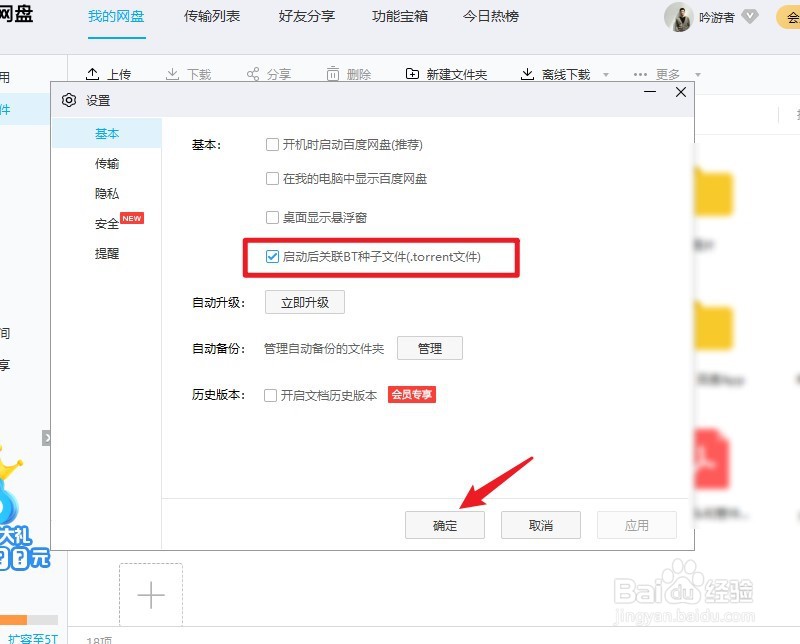Open the 今日热榜 top tab
Viewport: 800px width, 644px height.
[491, 16]
